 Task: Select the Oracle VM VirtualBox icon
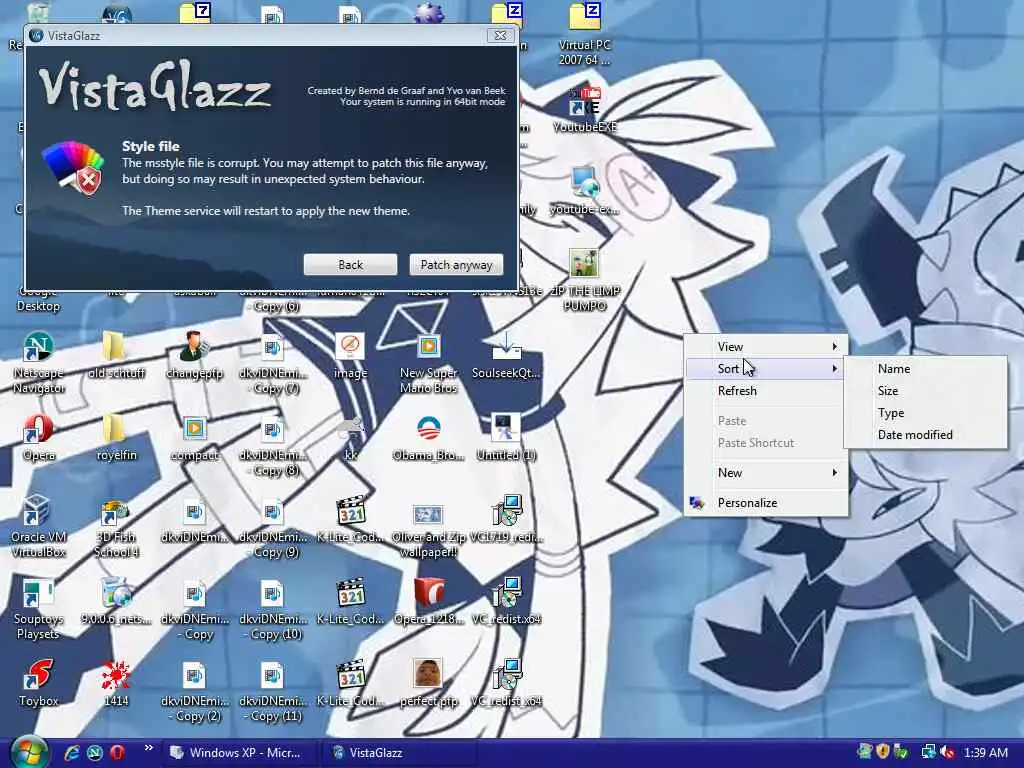tap(39, 526)
